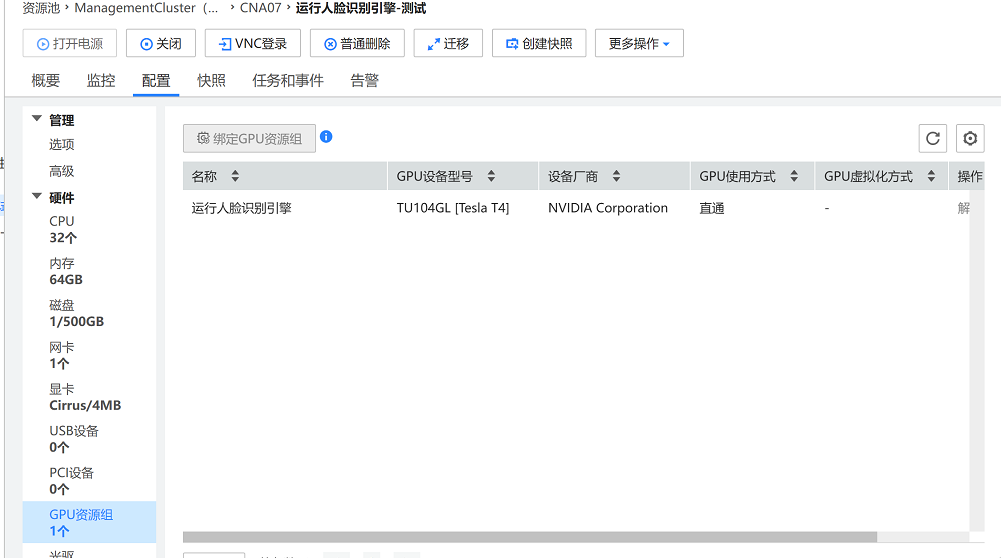Screen dimensions: 1001x558
Task: Sort by the GPU使用方式 column arrows
Action: click(794, 176)
